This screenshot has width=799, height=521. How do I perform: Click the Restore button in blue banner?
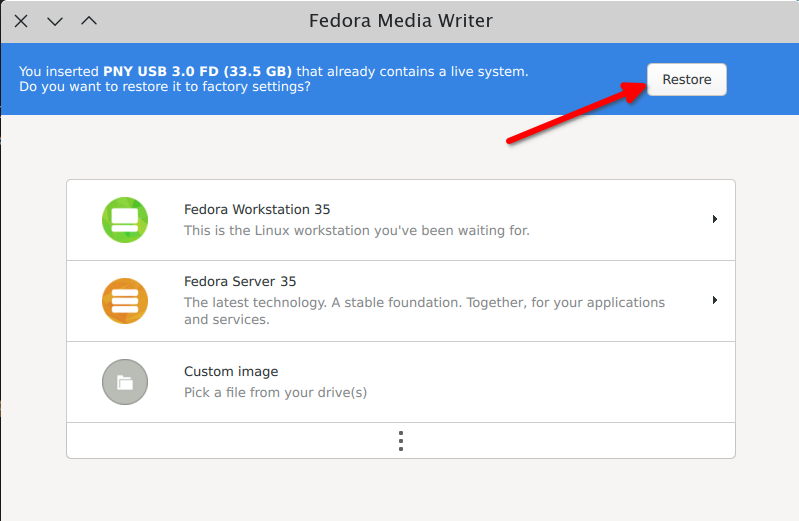click(x=686, y=80)
